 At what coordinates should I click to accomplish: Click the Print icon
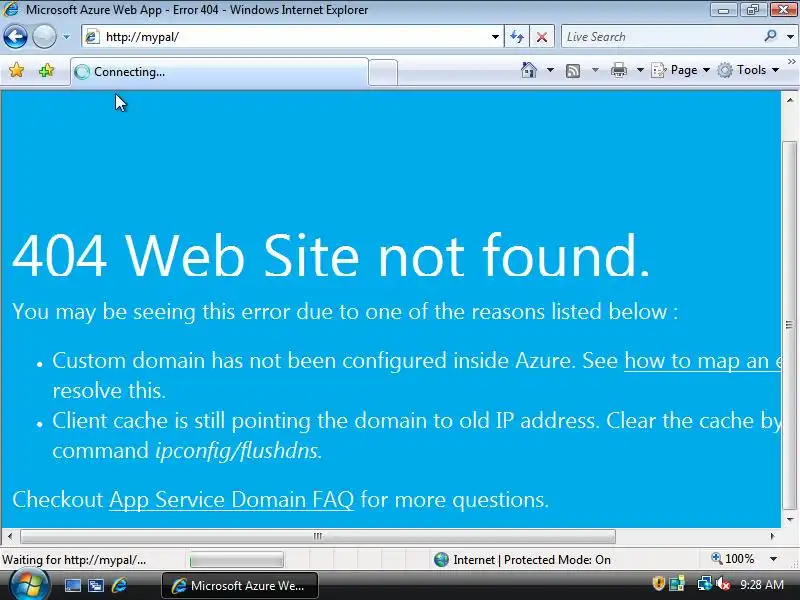[x=618, y=70]
